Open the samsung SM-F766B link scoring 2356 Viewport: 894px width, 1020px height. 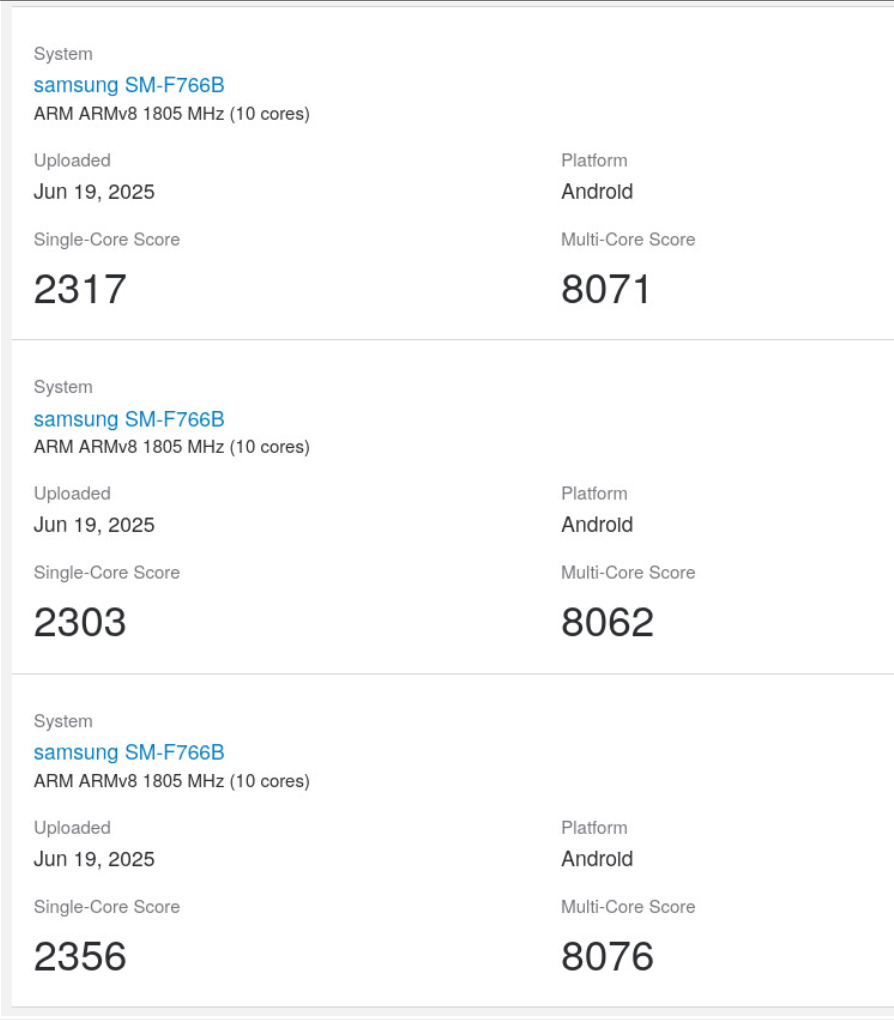129,752
